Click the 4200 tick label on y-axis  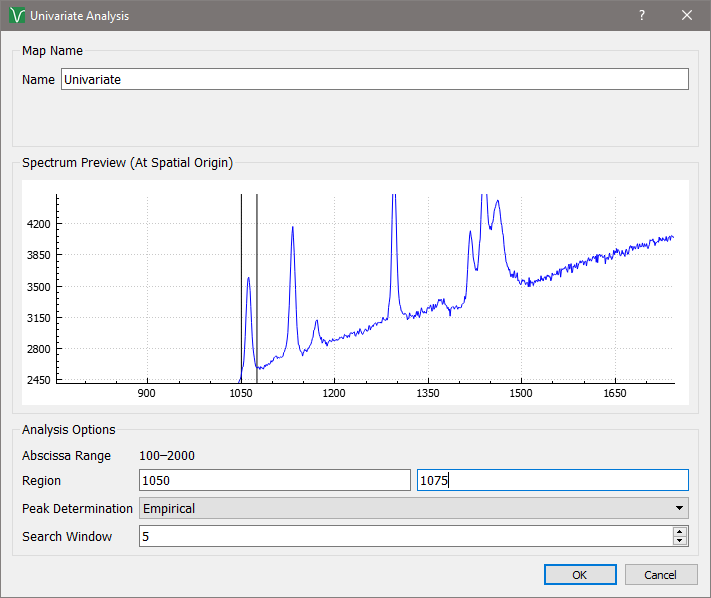[40, 223]
